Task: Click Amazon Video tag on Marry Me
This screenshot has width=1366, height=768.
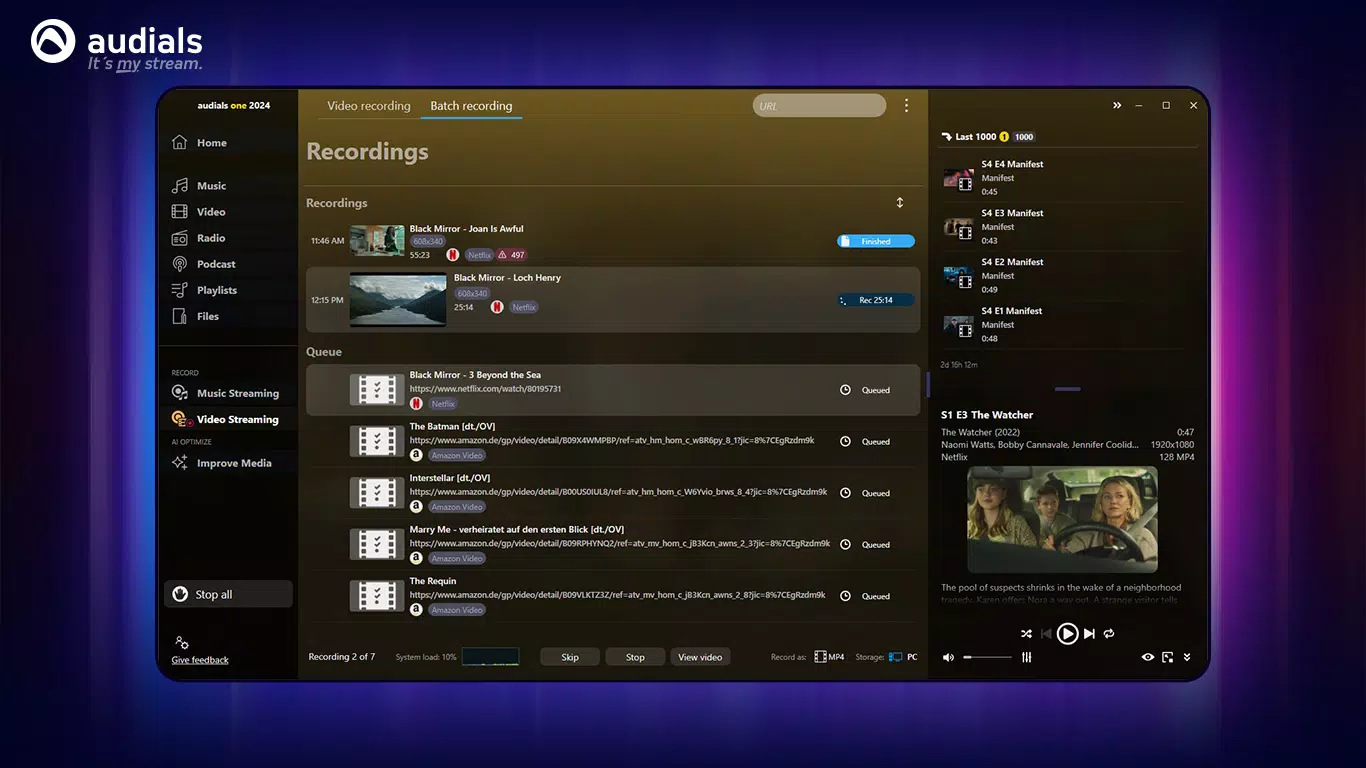Action: pos(457,558)
